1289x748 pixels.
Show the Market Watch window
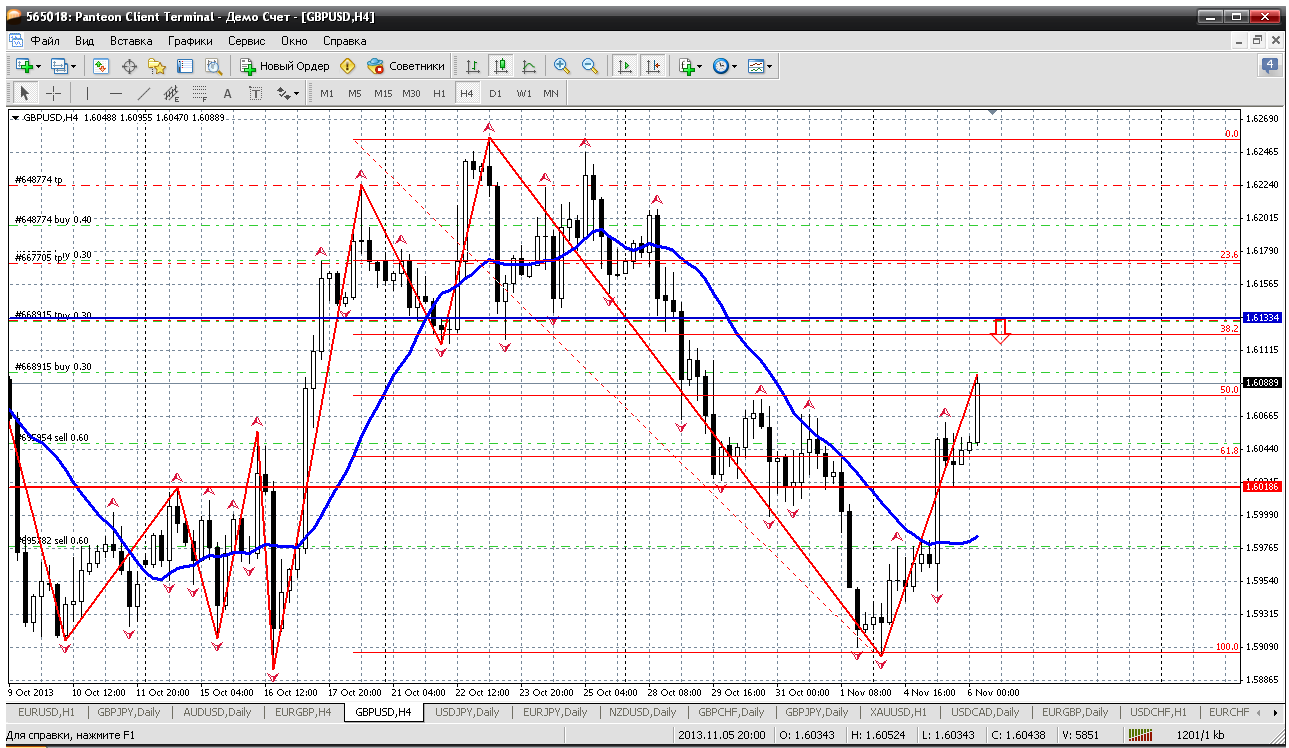101,66
